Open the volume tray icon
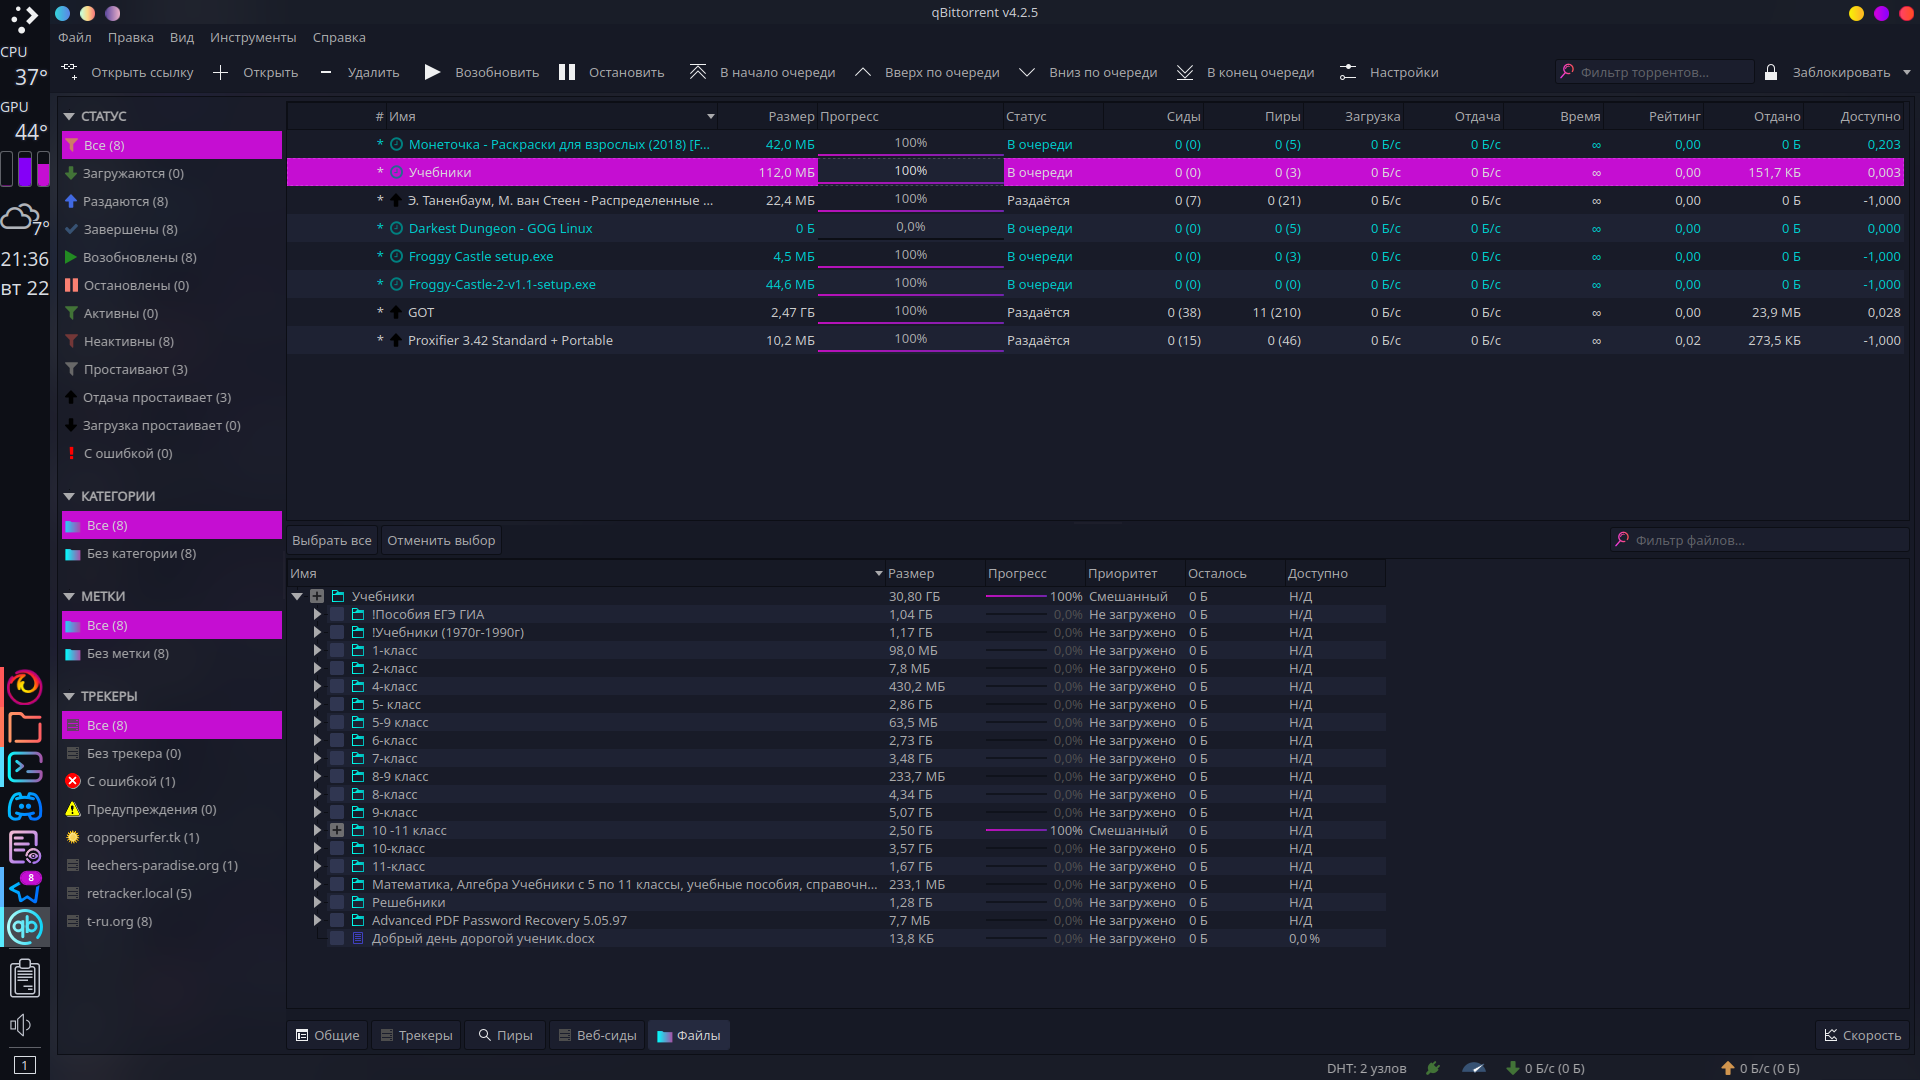The image size is (1920, 1080). [x=20, y=1025]
